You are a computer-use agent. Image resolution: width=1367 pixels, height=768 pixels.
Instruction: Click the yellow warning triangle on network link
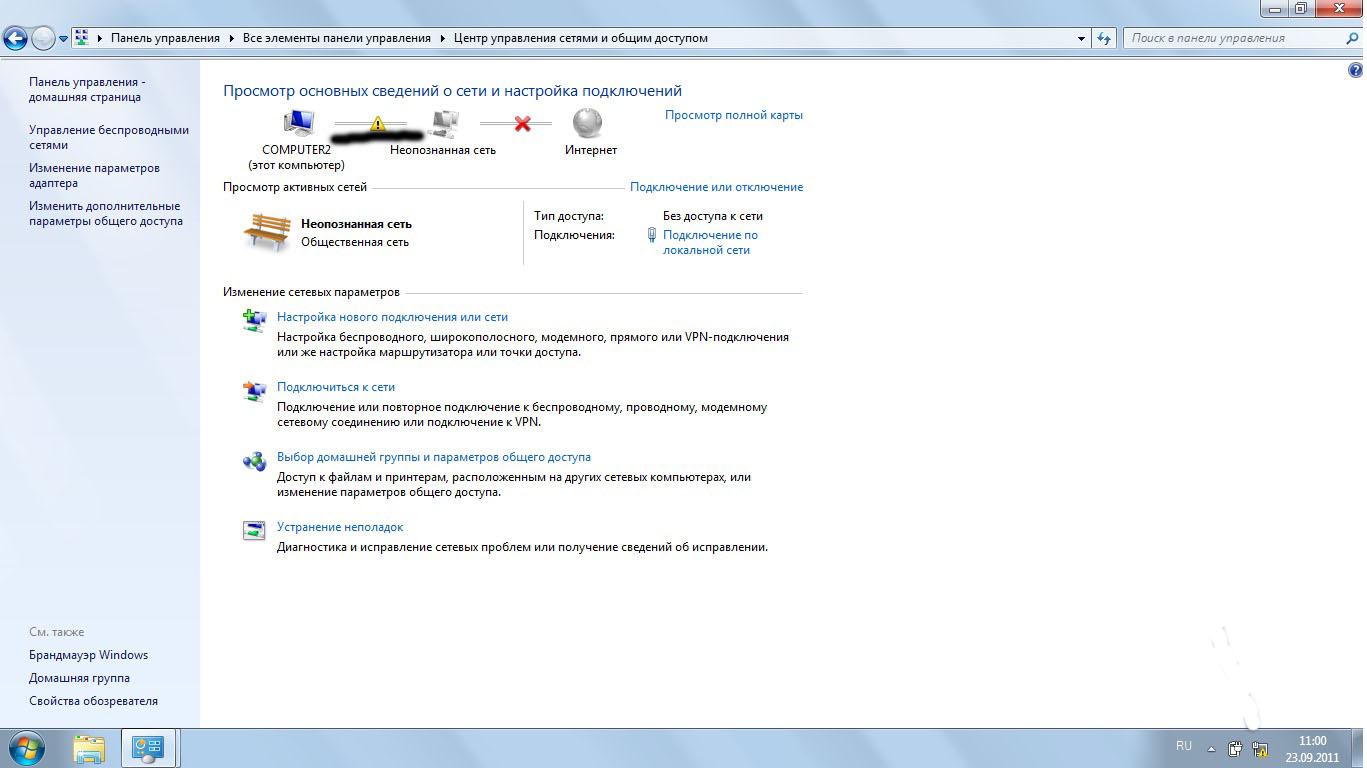pos(377,124)
